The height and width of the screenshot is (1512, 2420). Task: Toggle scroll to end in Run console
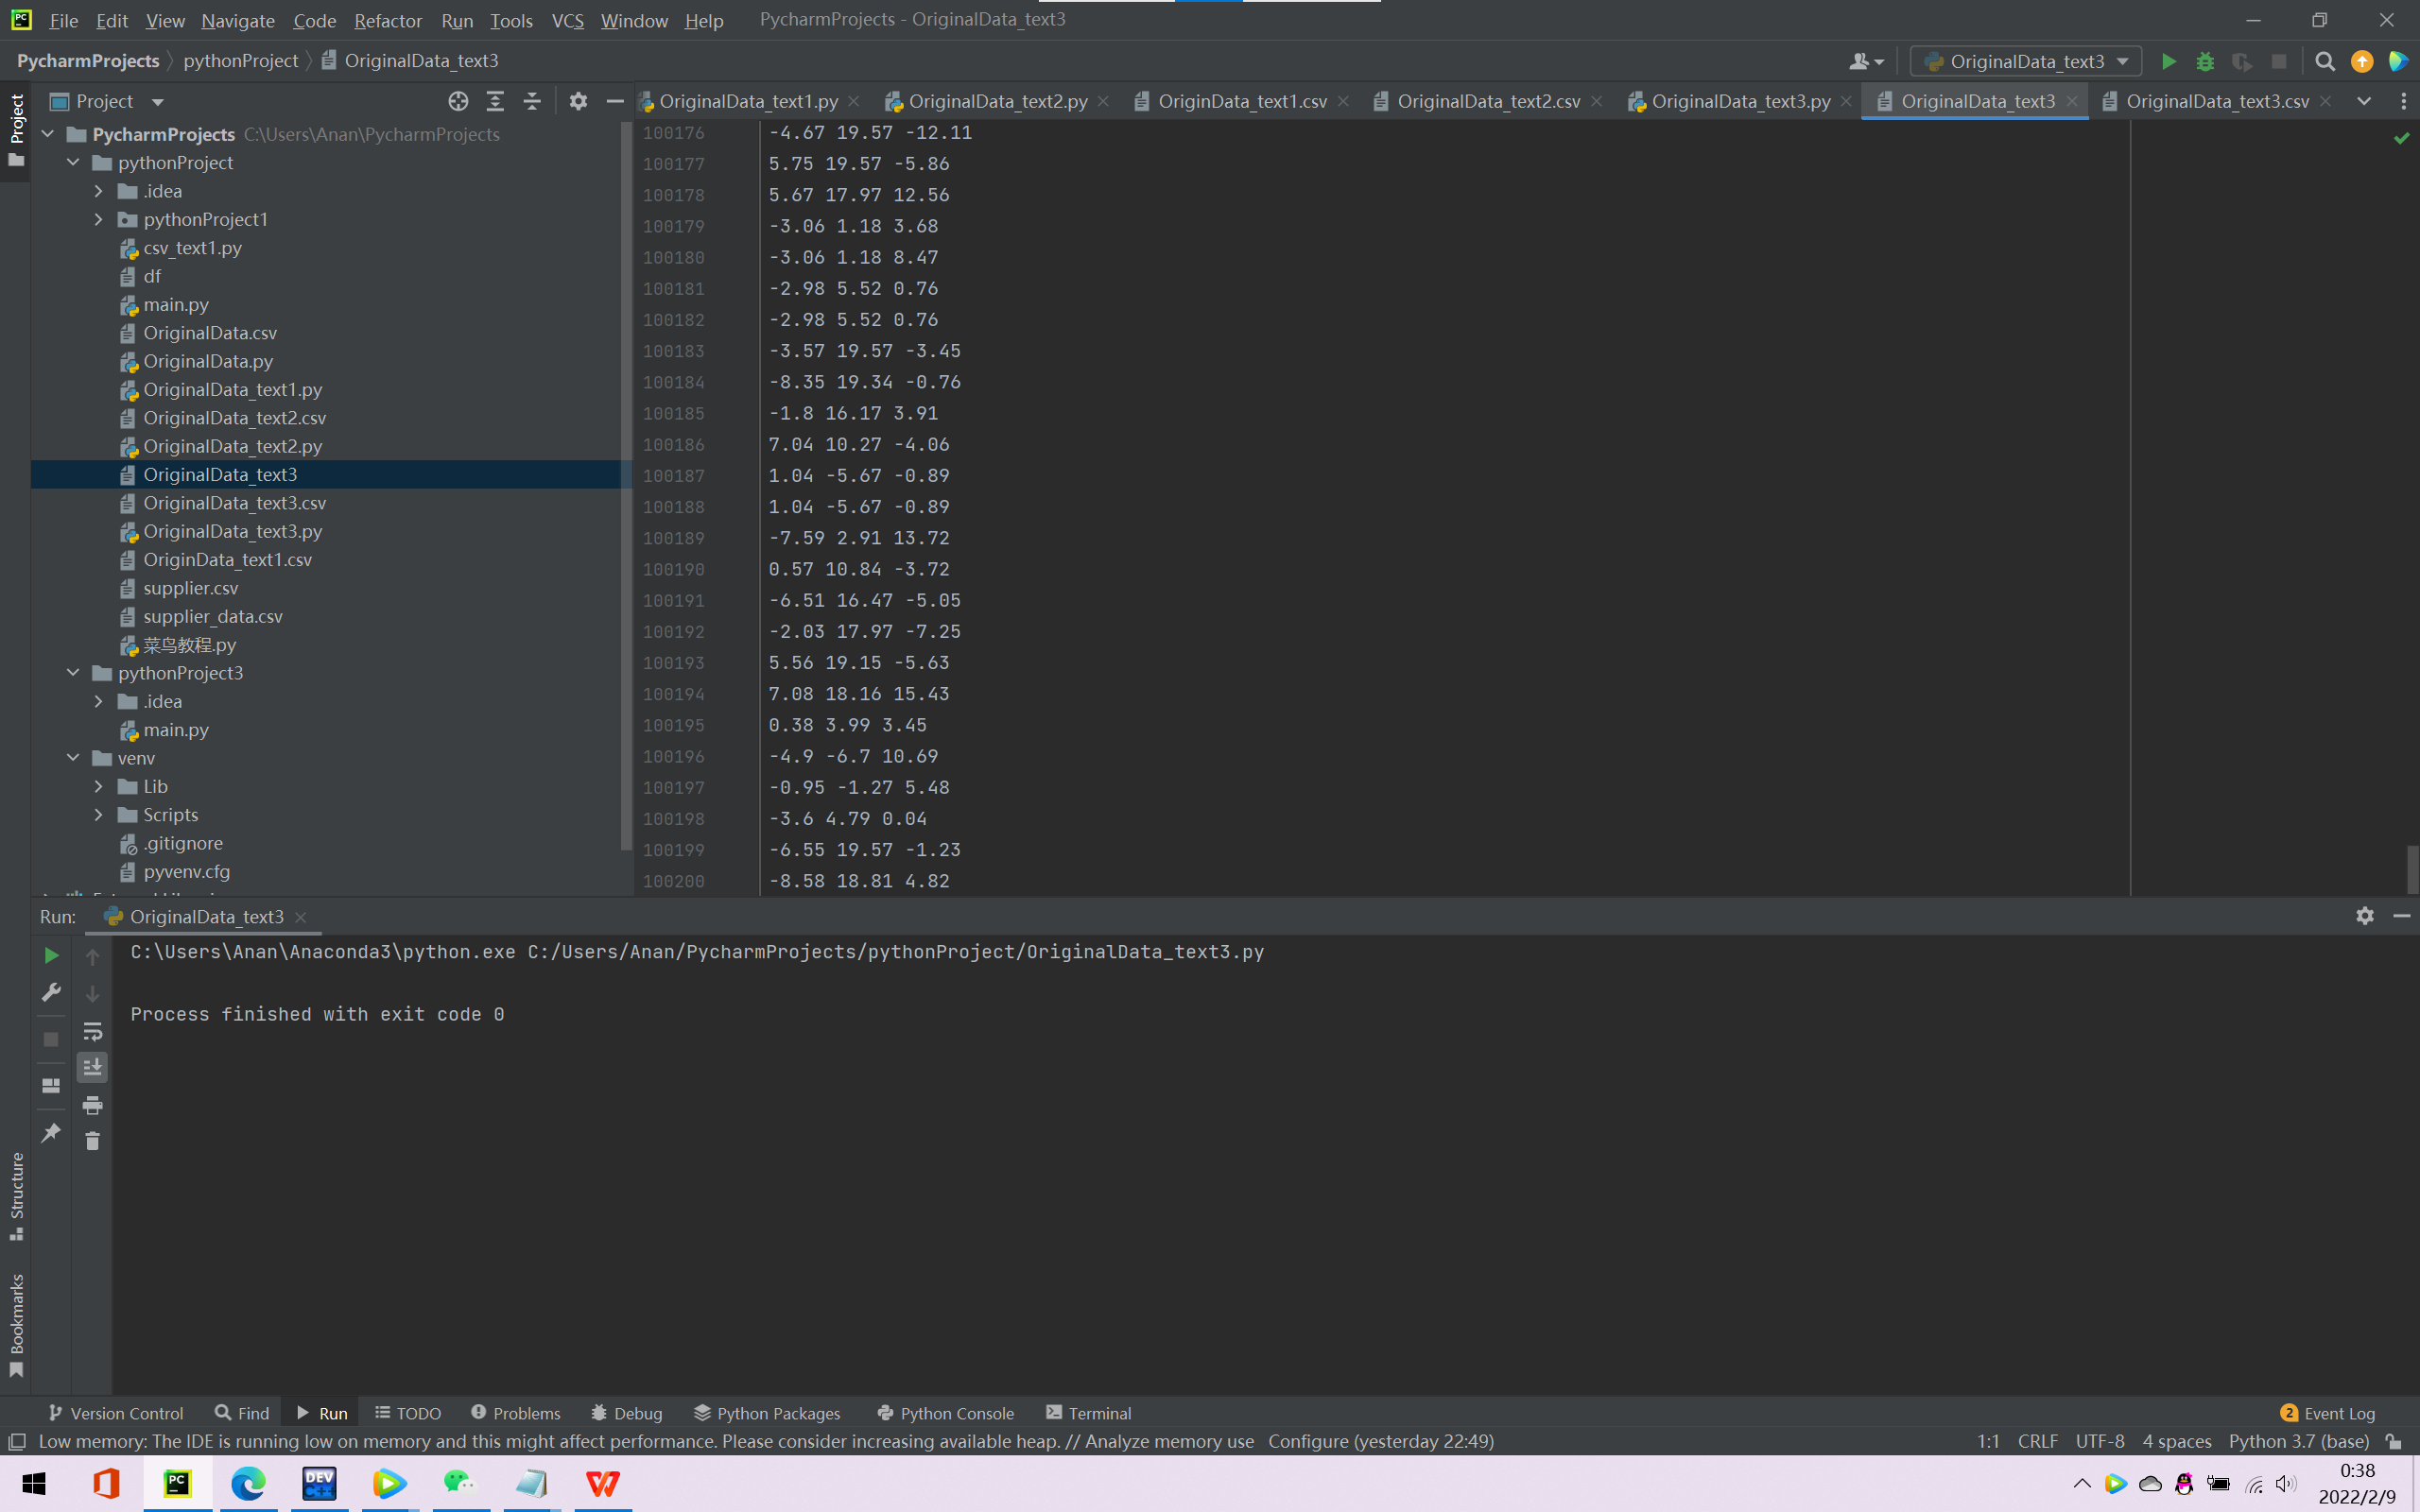pyautogui.click(x=92, y=1068)
